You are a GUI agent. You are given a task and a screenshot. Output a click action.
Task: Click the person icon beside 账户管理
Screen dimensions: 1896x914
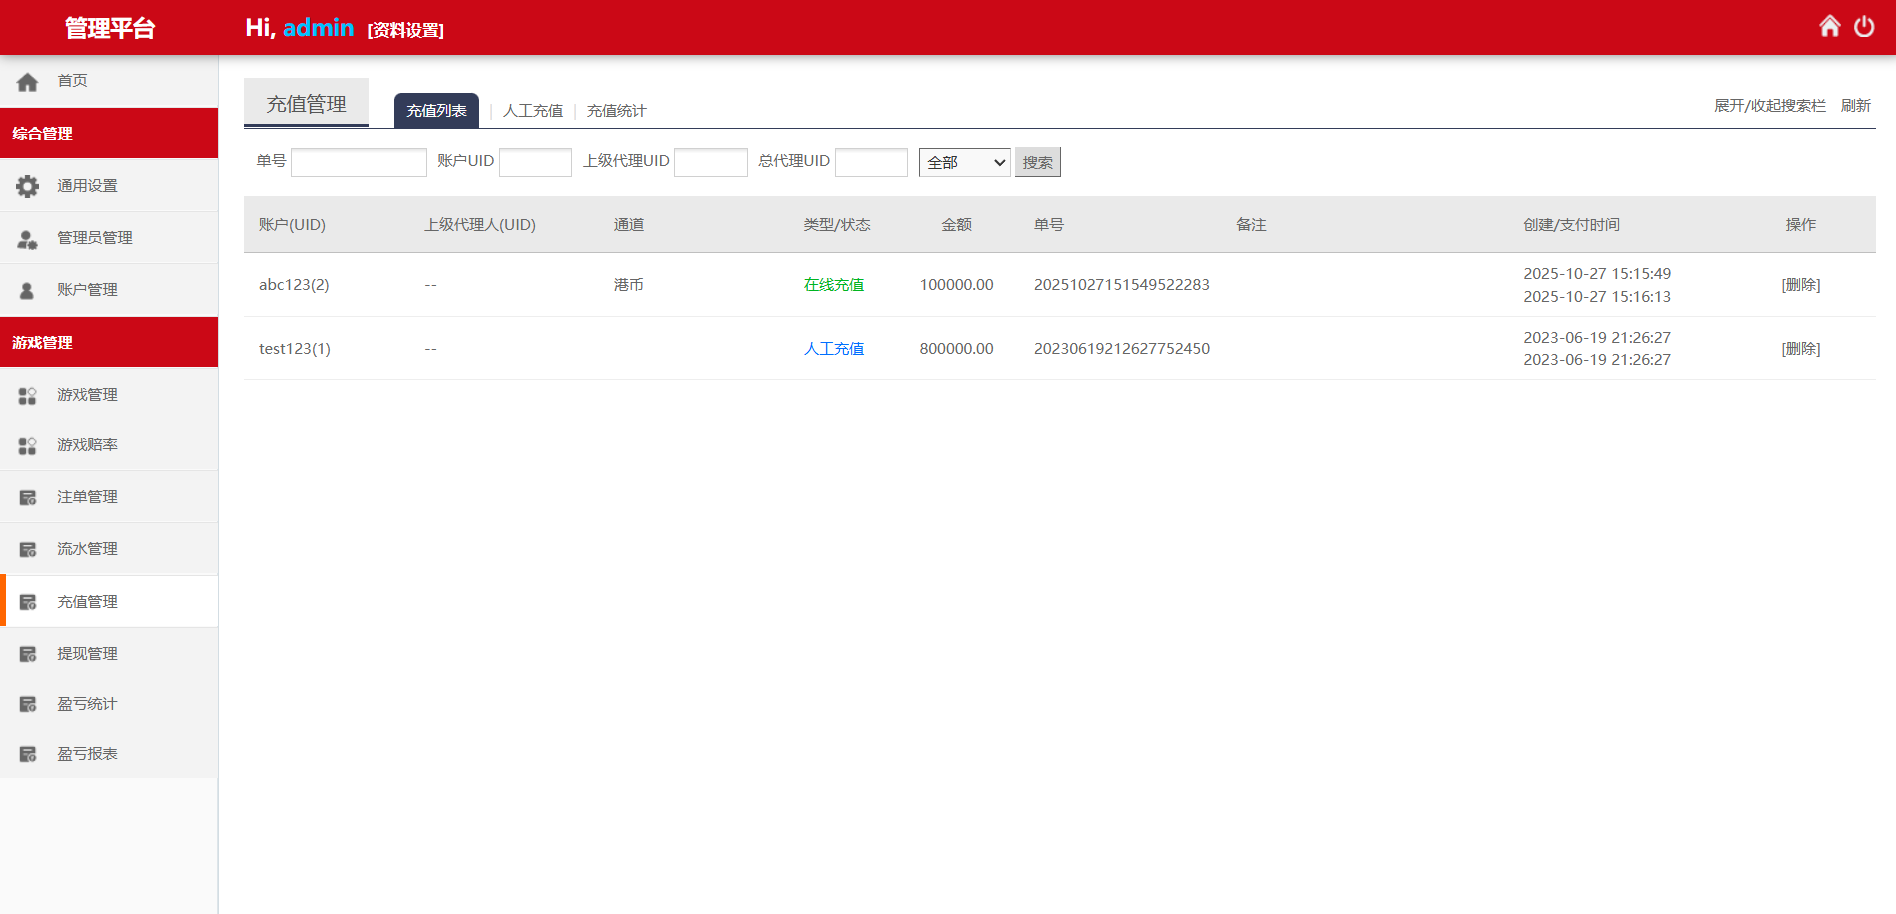[x=27, y=290]
